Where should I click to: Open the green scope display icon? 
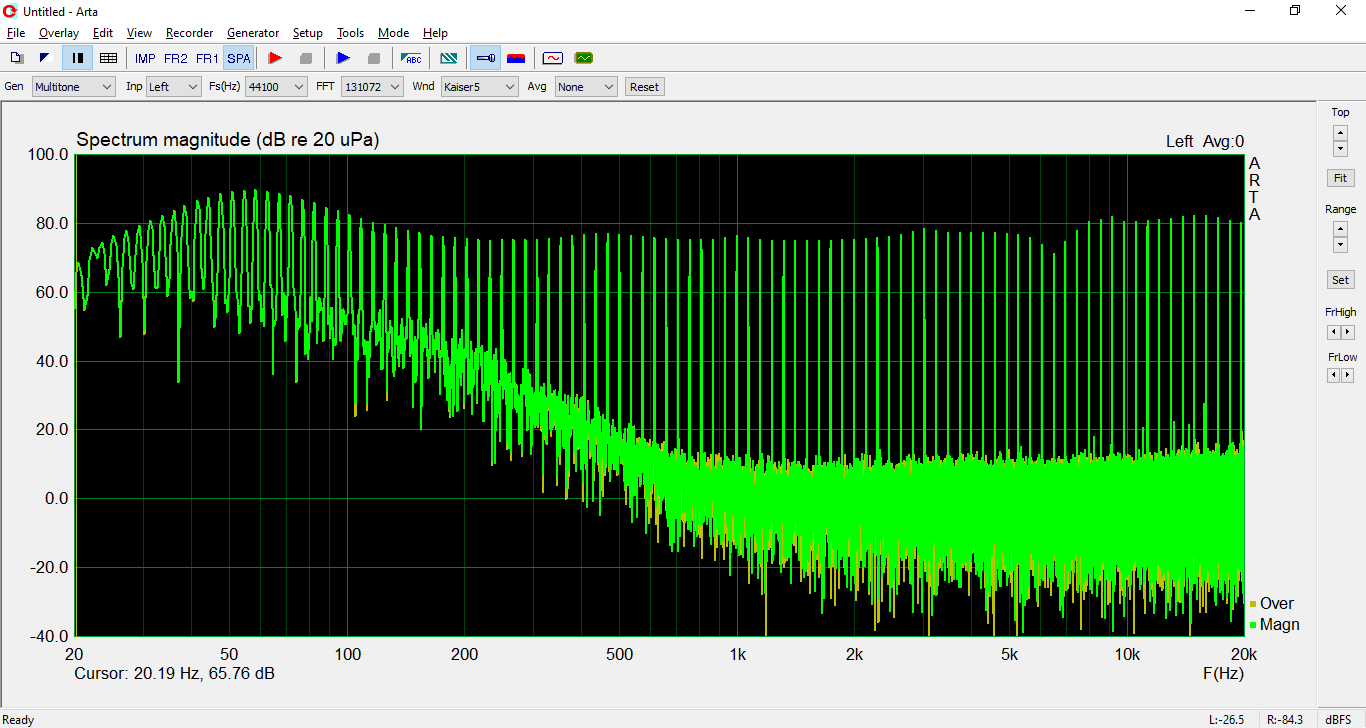coord(584,58)
